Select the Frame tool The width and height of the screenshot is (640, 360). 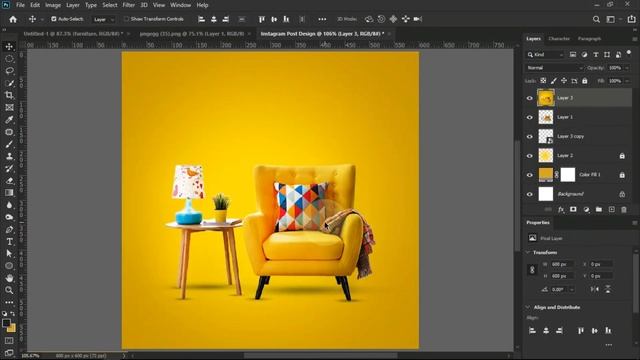pos(9,107)
